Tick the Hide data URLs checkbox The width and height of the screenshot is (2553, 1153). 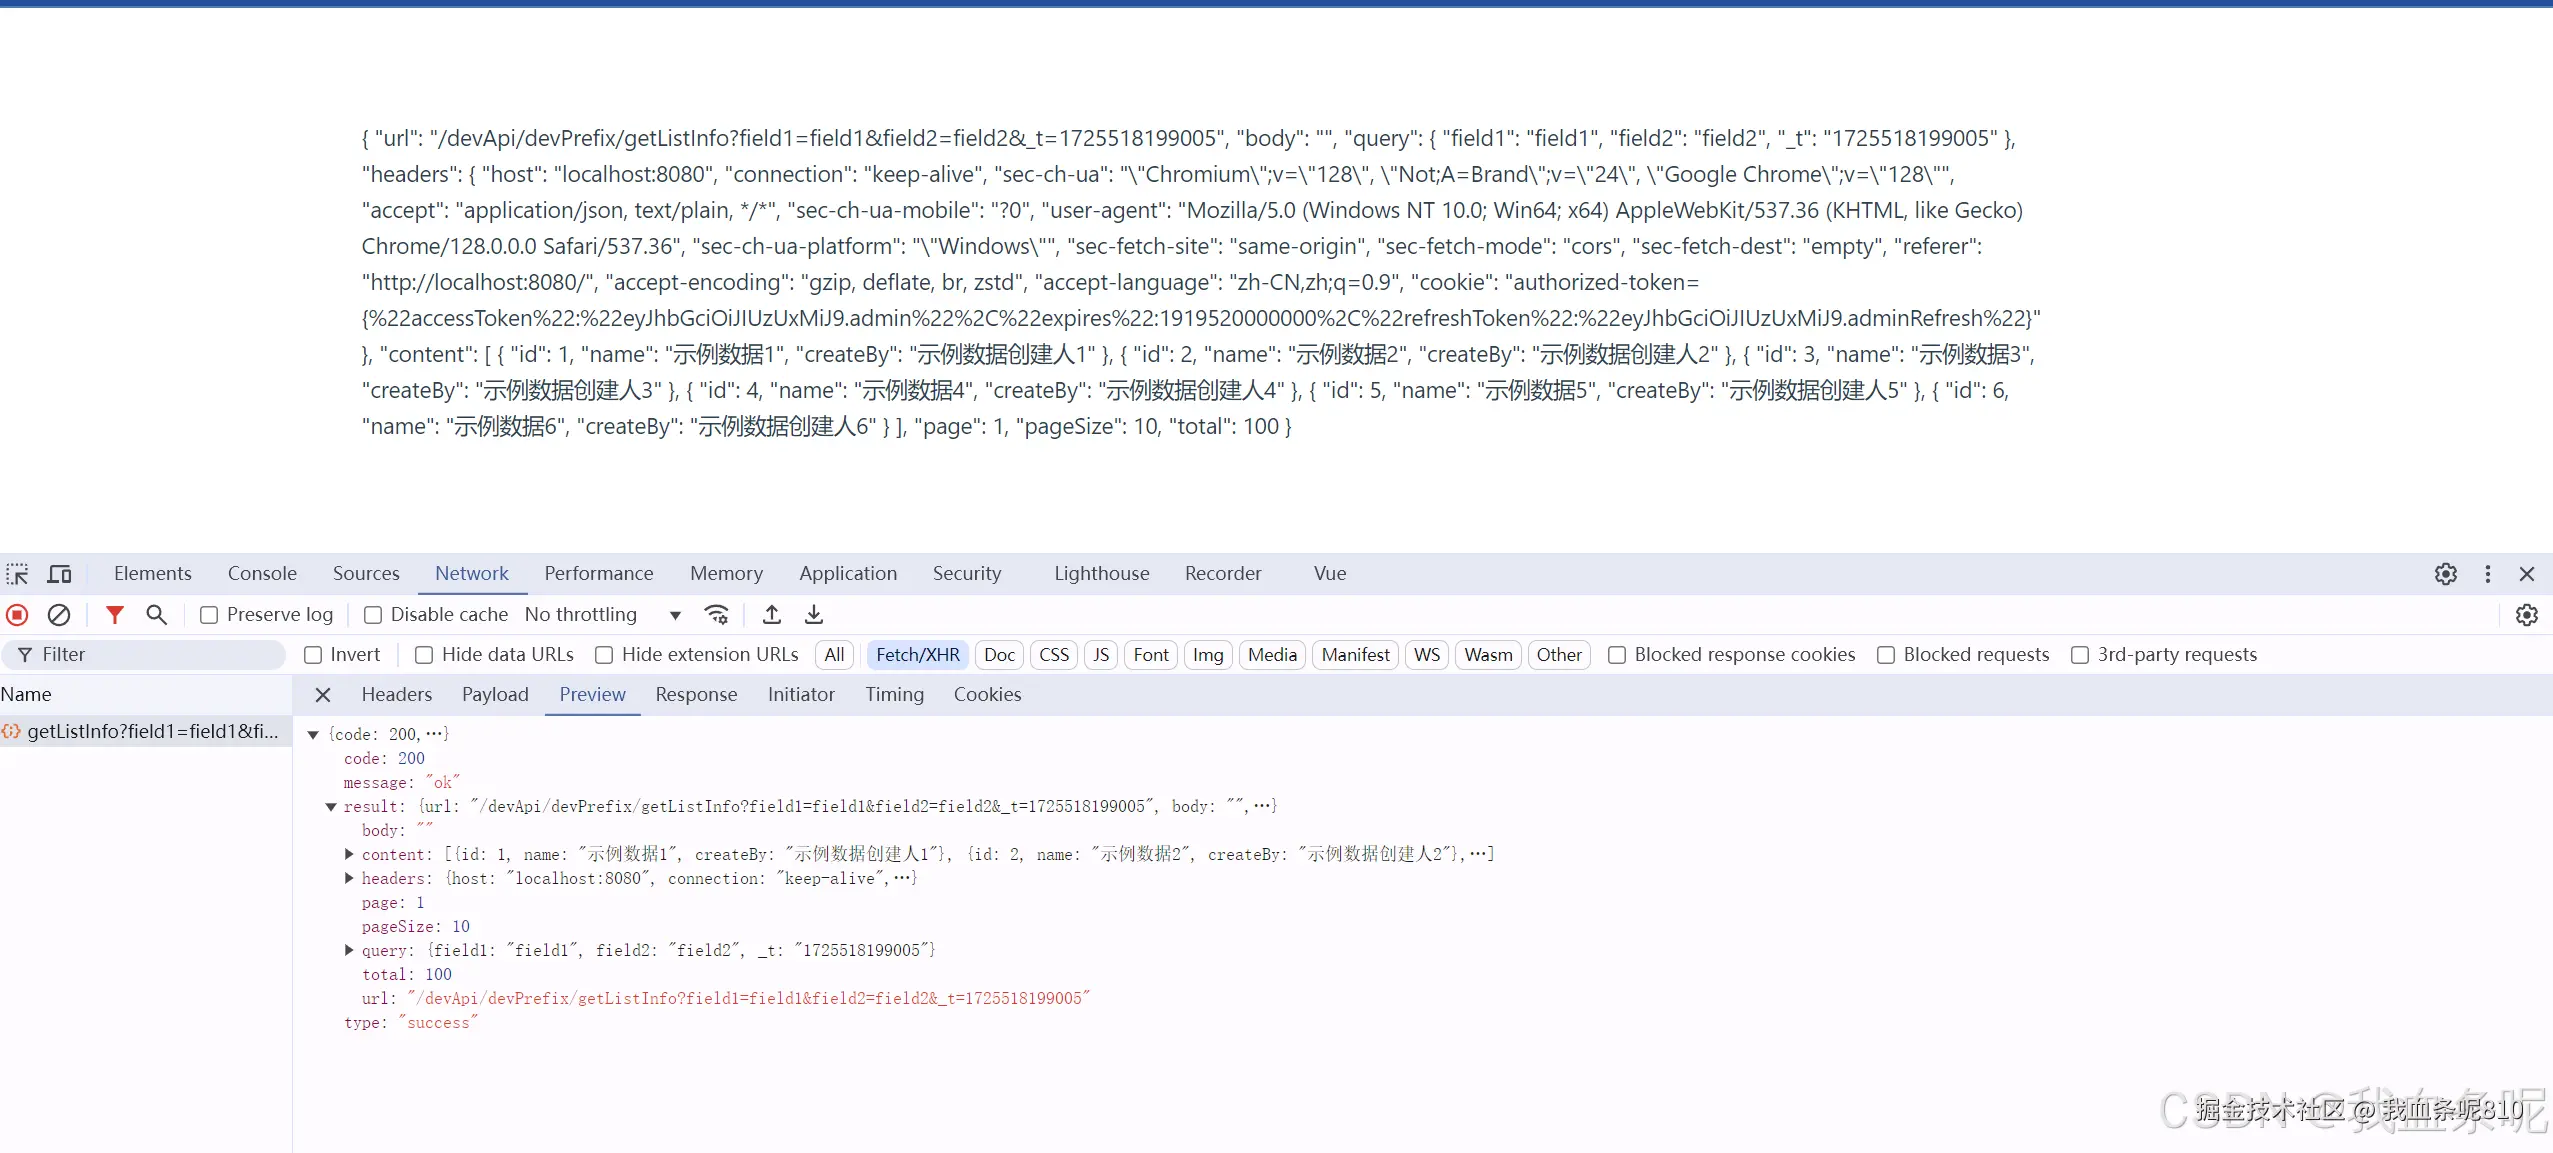(424, 655)
